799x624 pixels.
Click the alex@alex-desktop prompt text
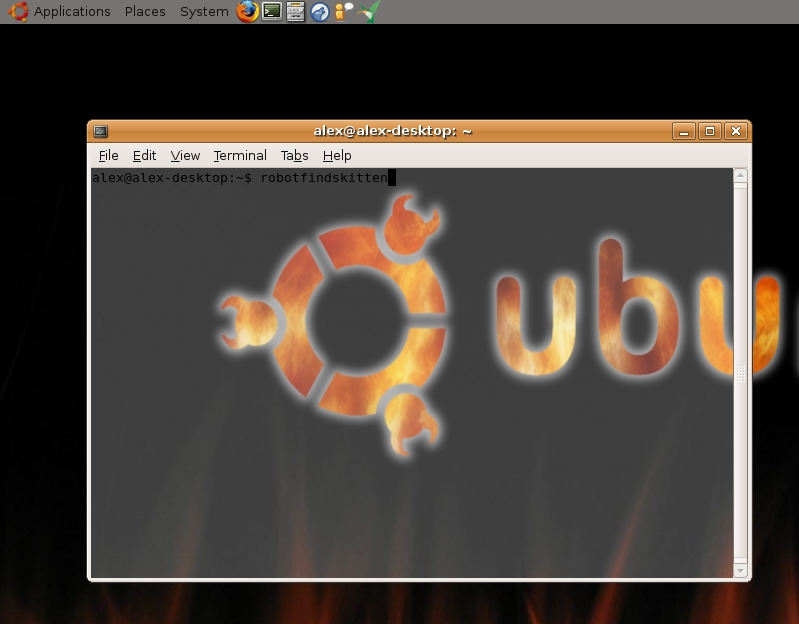point(172,178)
